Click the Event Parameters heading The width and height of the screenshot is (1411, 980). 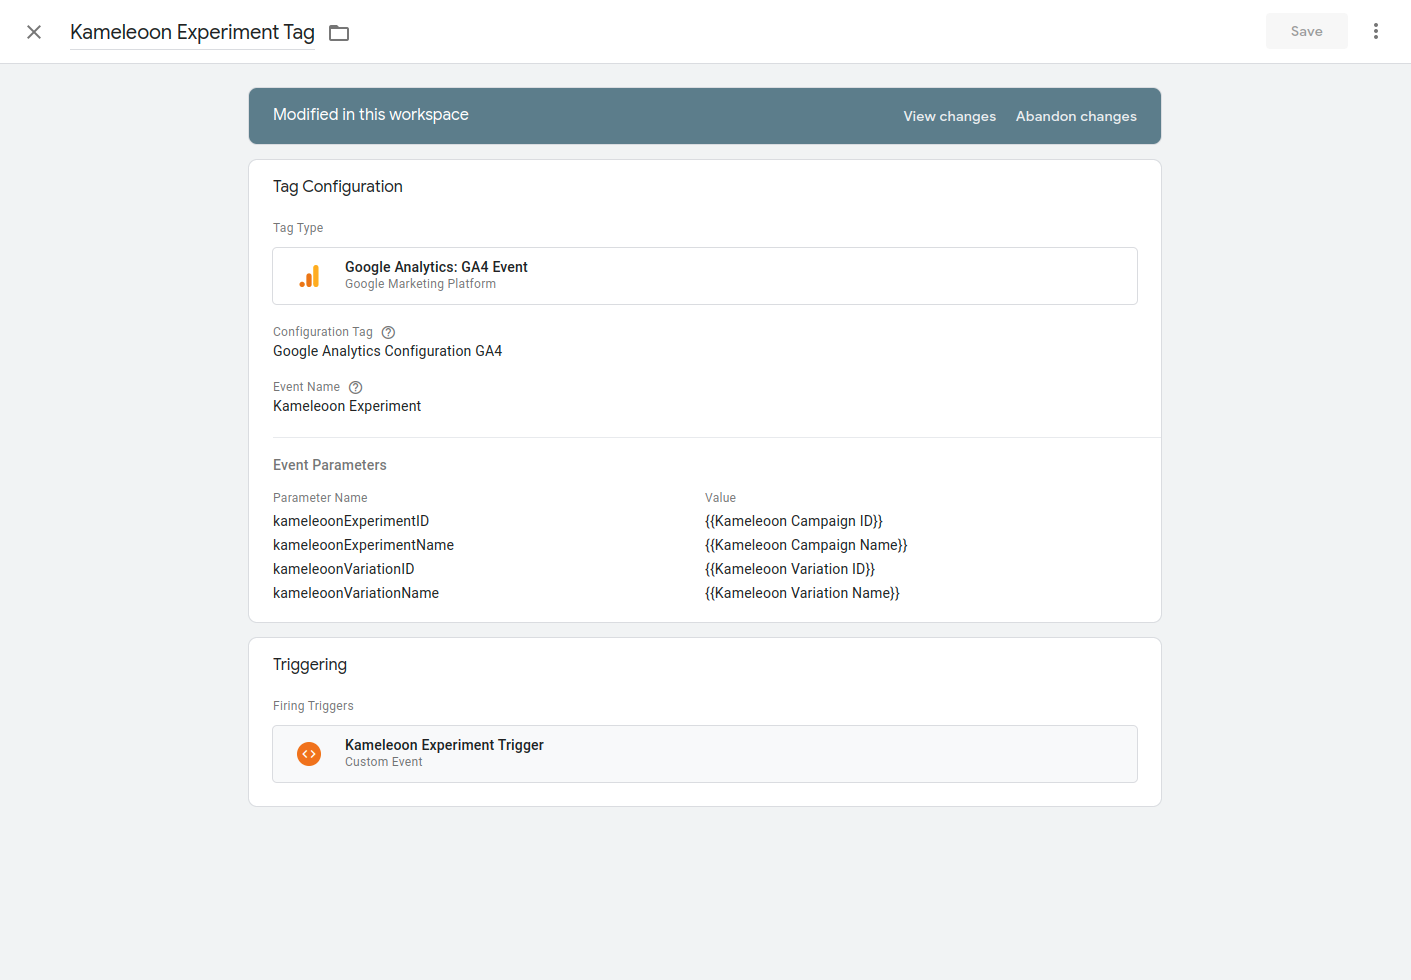[330, 465]
